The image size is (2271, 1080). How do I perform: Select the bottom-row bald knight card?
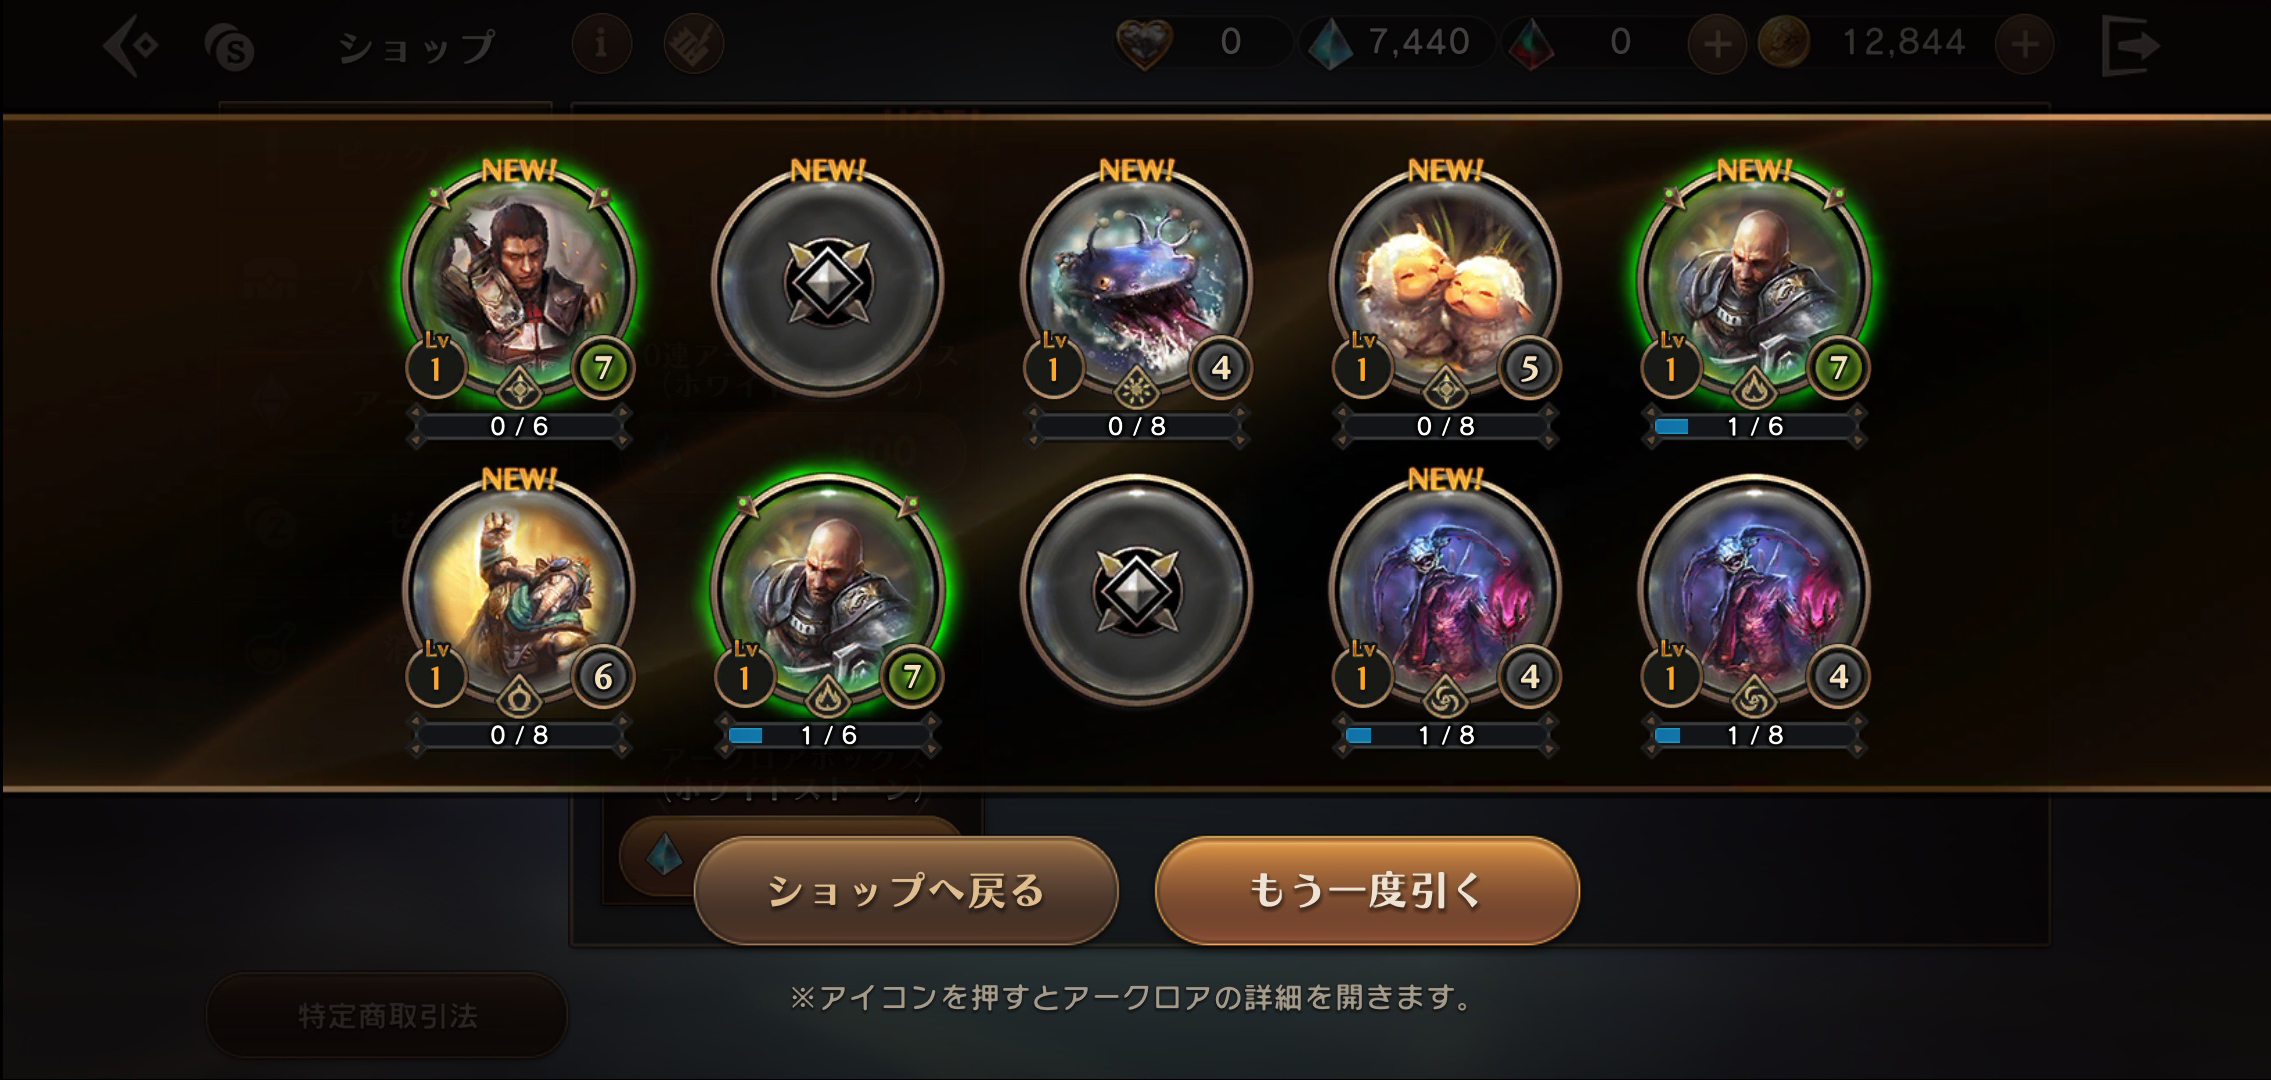click(828, 592)
